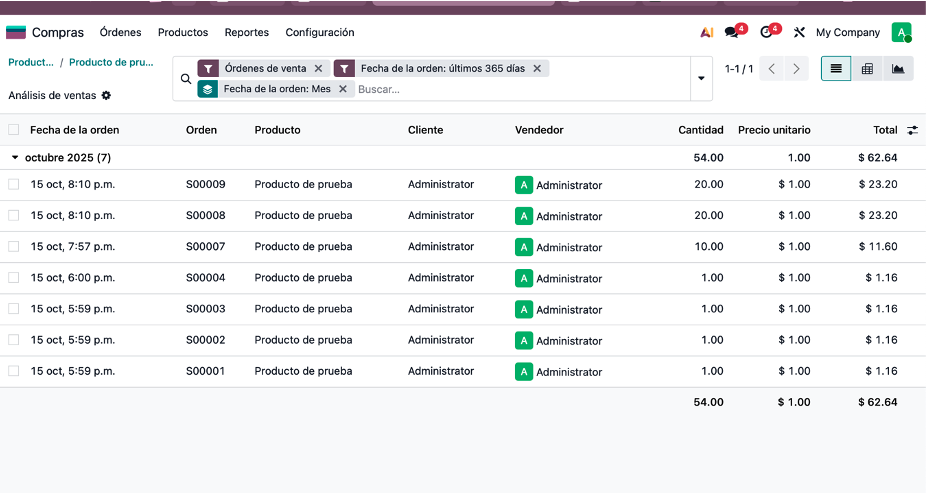
Task: Click quantity 10.00 in row S00007
Action: (709, 246)
